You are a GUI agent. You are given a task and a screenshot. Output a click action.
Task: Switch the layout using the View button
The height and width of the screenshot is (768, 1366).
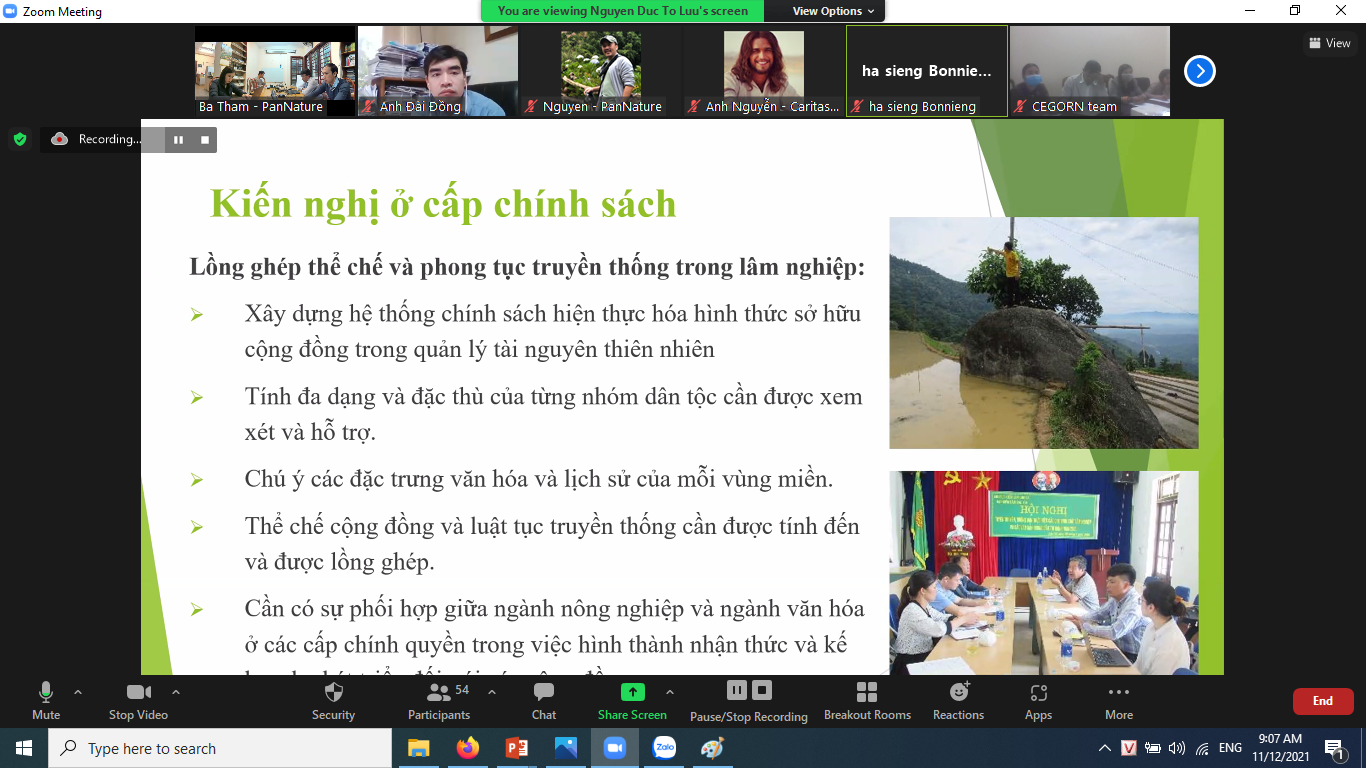[1329, 43]
